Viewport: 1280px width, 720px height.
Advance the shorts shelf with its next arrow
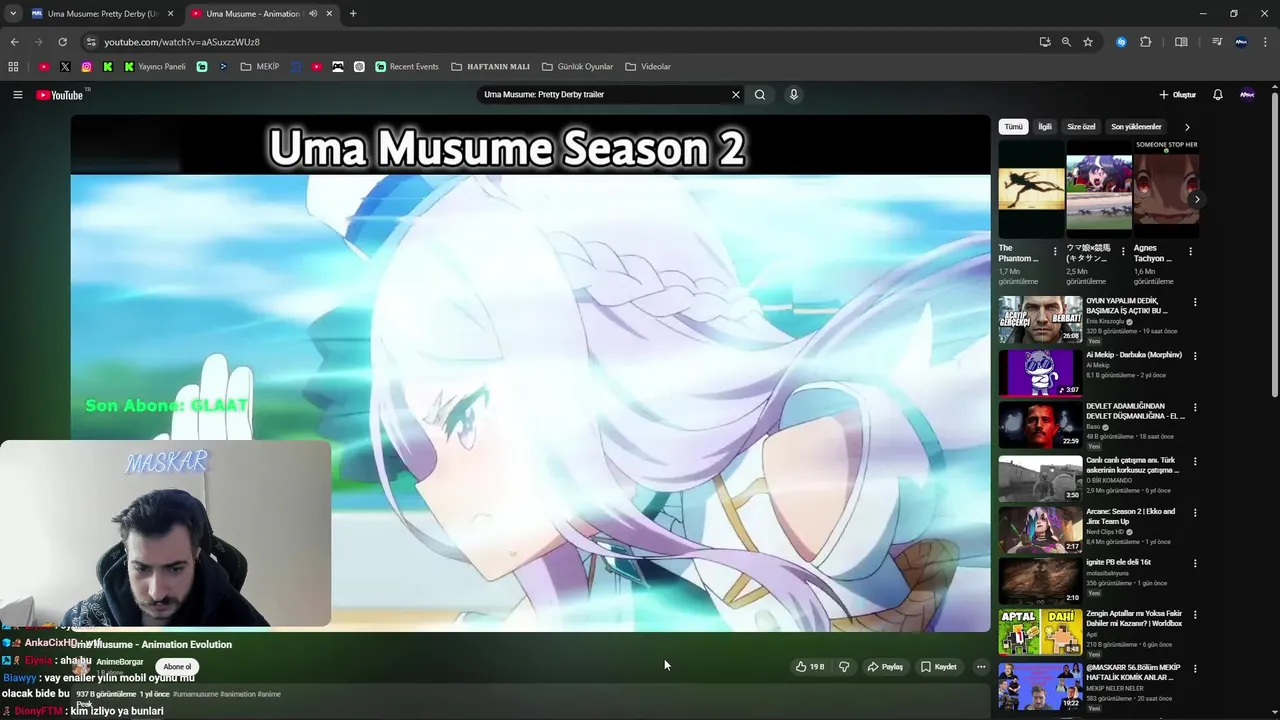click(1197, 199)
